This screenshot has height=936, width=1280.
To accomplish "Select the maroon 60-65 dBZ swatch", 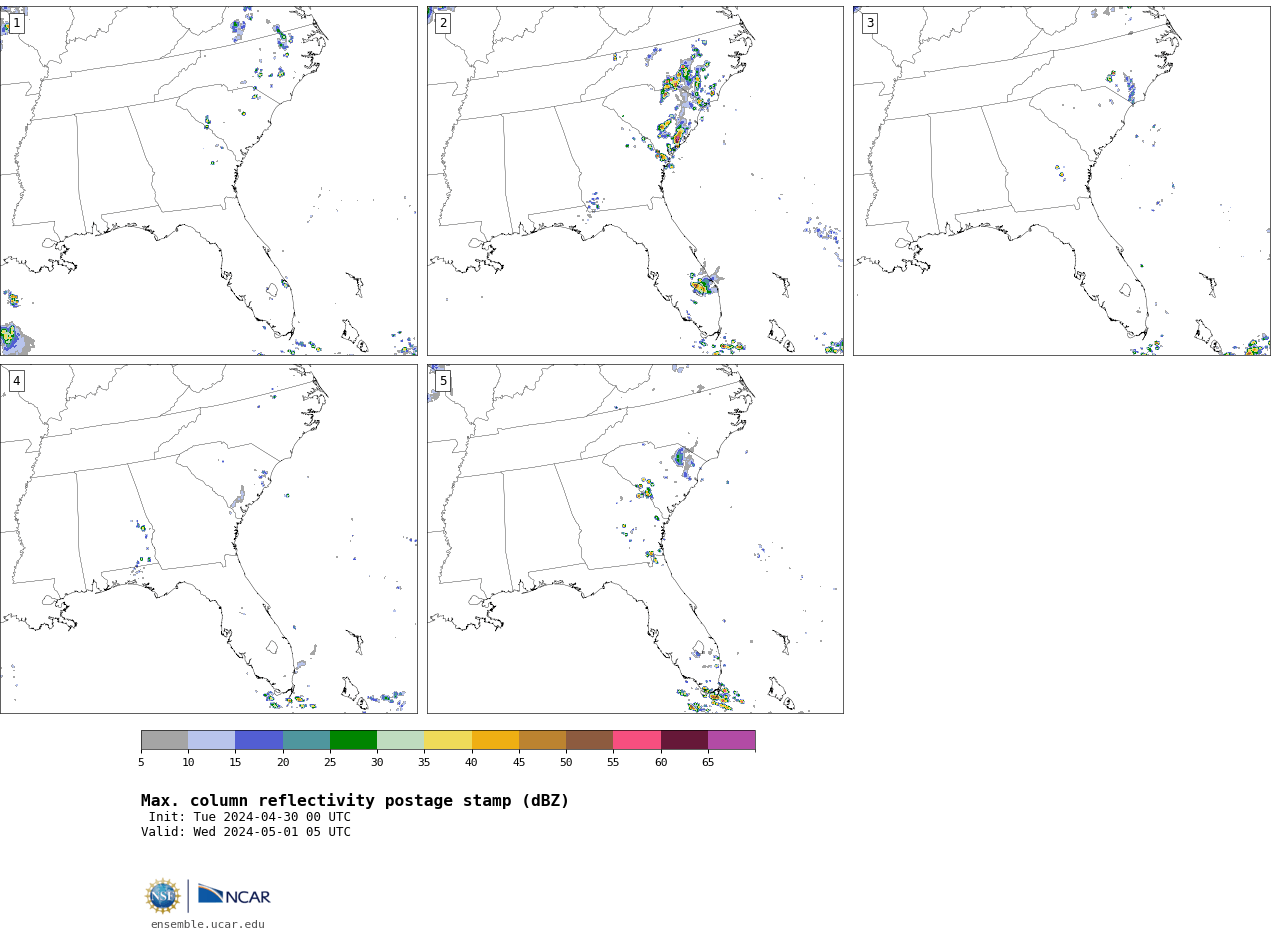I will pos(684,740).
